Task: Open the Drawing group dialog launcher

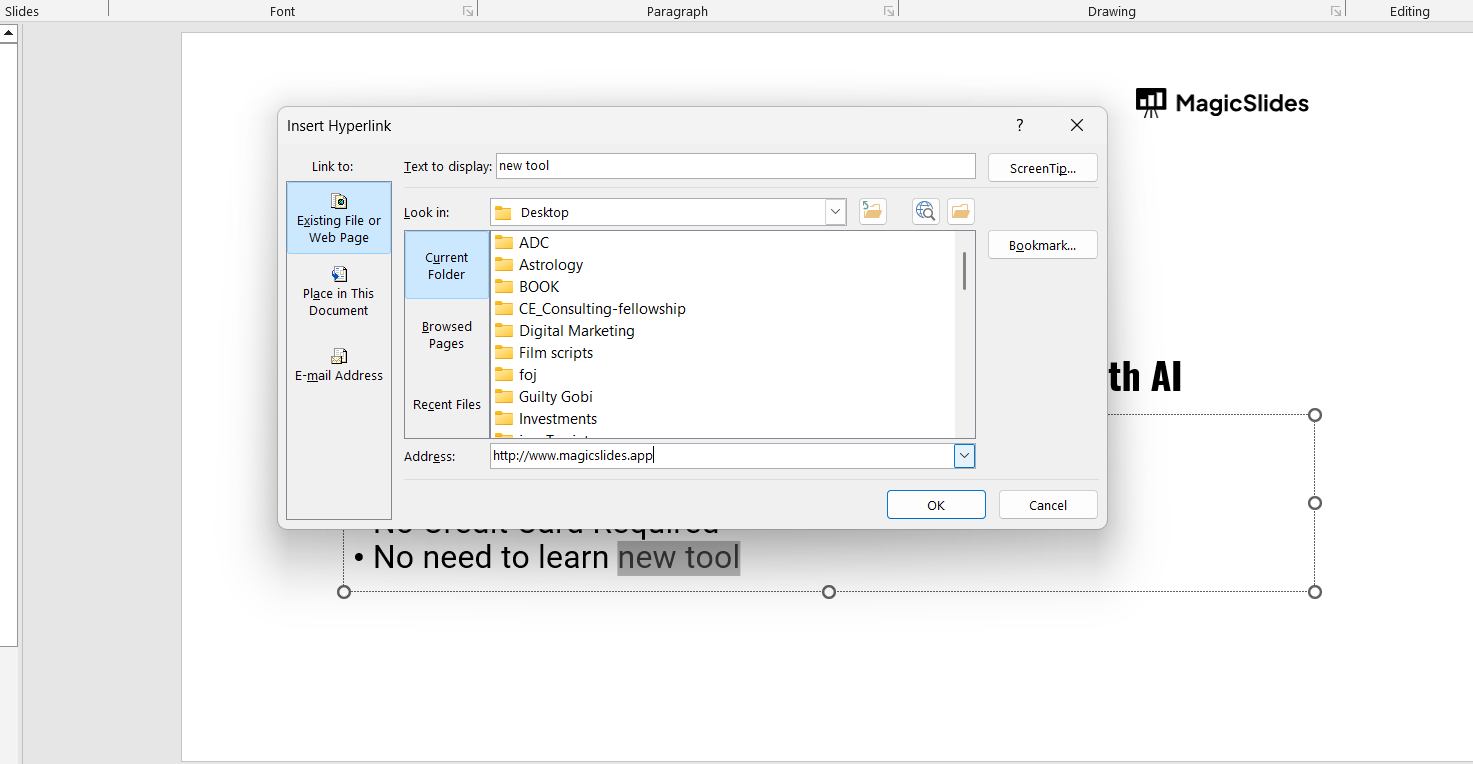Action: [x=1335, y=11]
